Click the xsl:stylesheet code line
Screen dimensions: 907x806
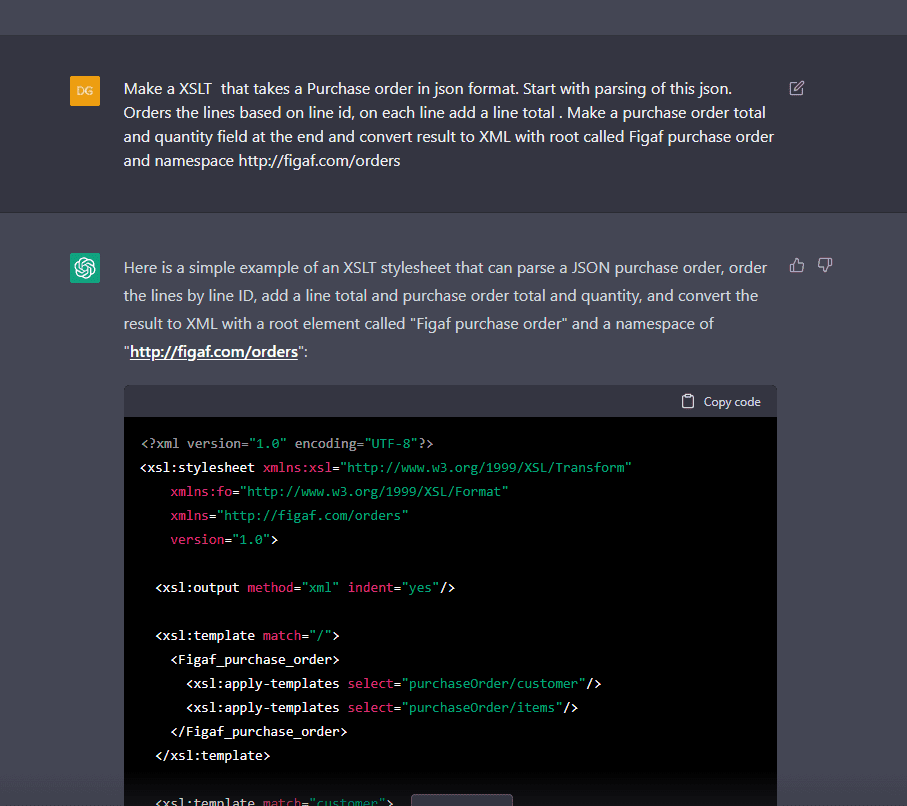386,468
